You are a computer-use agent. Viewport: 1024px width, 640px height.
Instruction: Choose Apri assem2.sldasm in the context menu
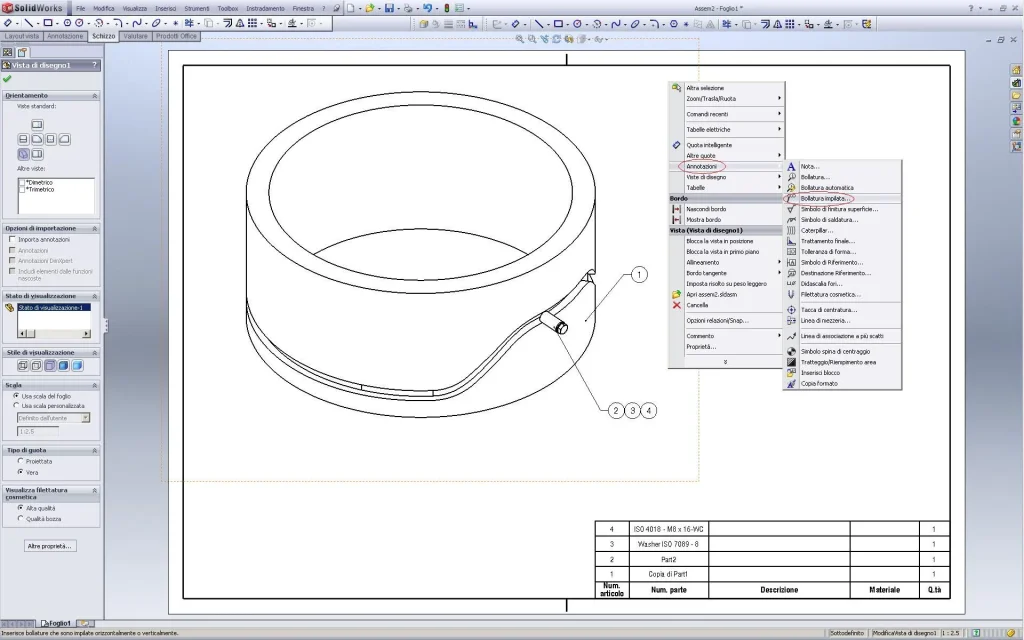(x=726, y=295)
